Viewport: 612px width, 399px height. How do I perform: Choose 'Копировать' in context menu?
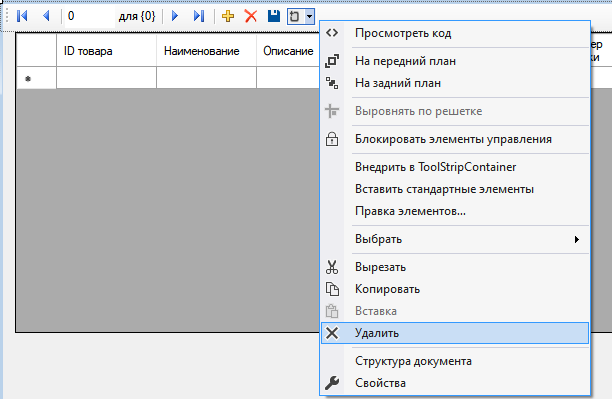(455, 289)
